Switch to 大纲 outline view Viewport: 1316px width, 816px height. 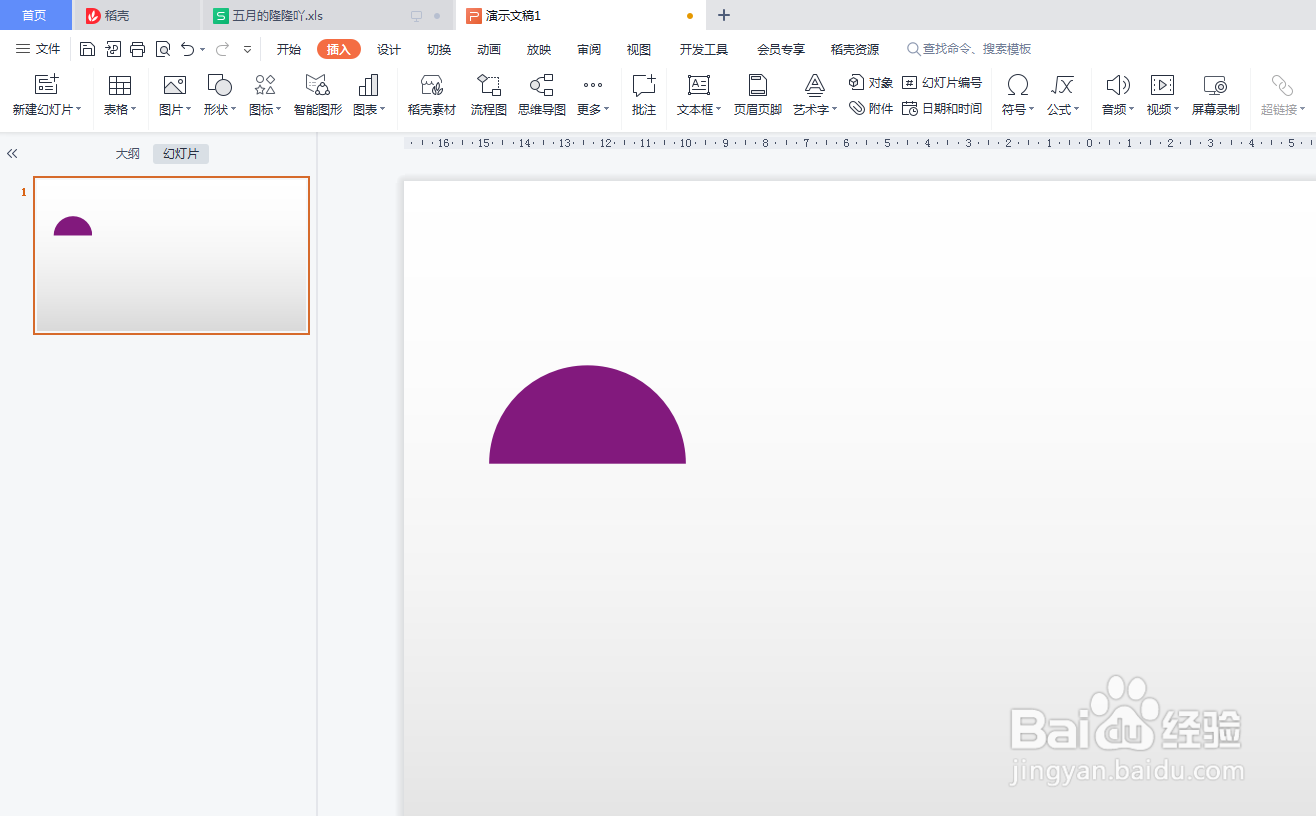tap(128, 154)
